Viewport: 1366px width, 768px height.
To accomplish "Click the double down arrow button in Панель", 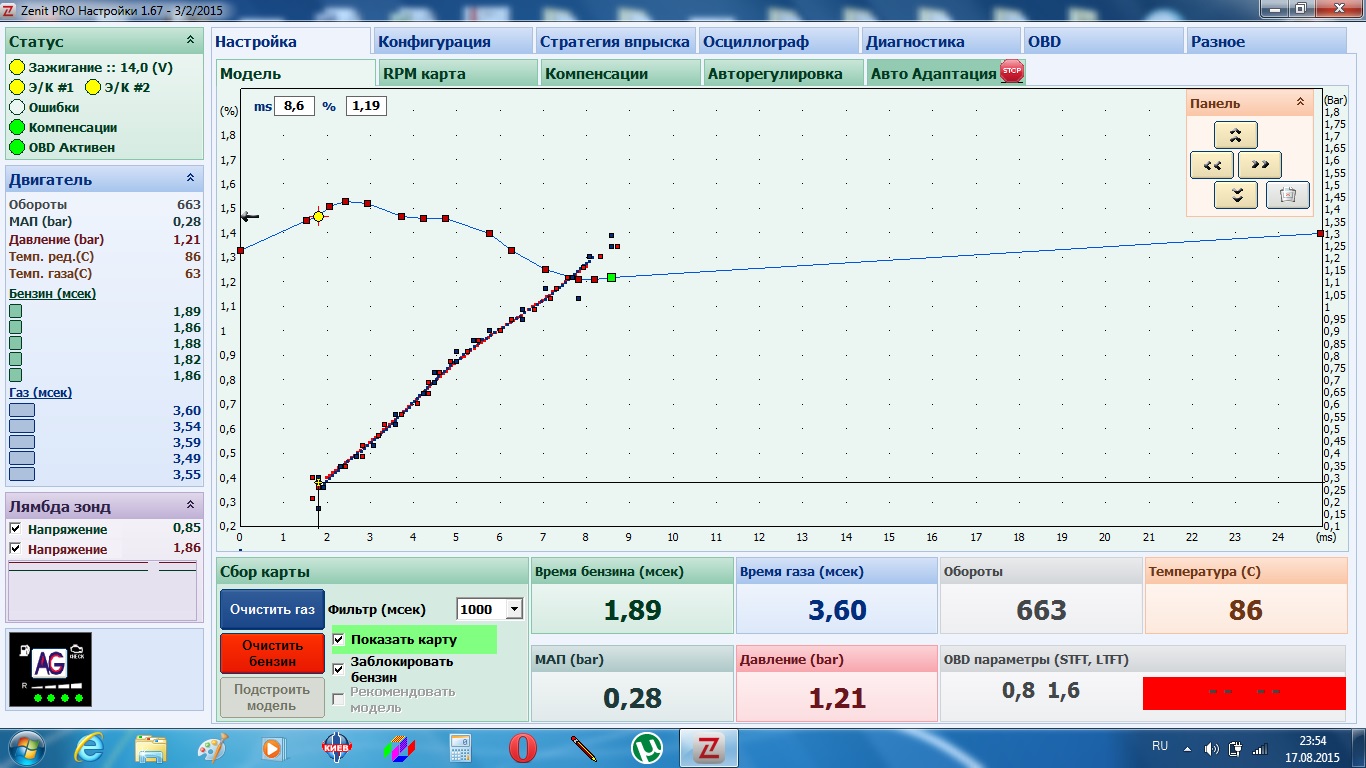I will (x=1235, y=195).
